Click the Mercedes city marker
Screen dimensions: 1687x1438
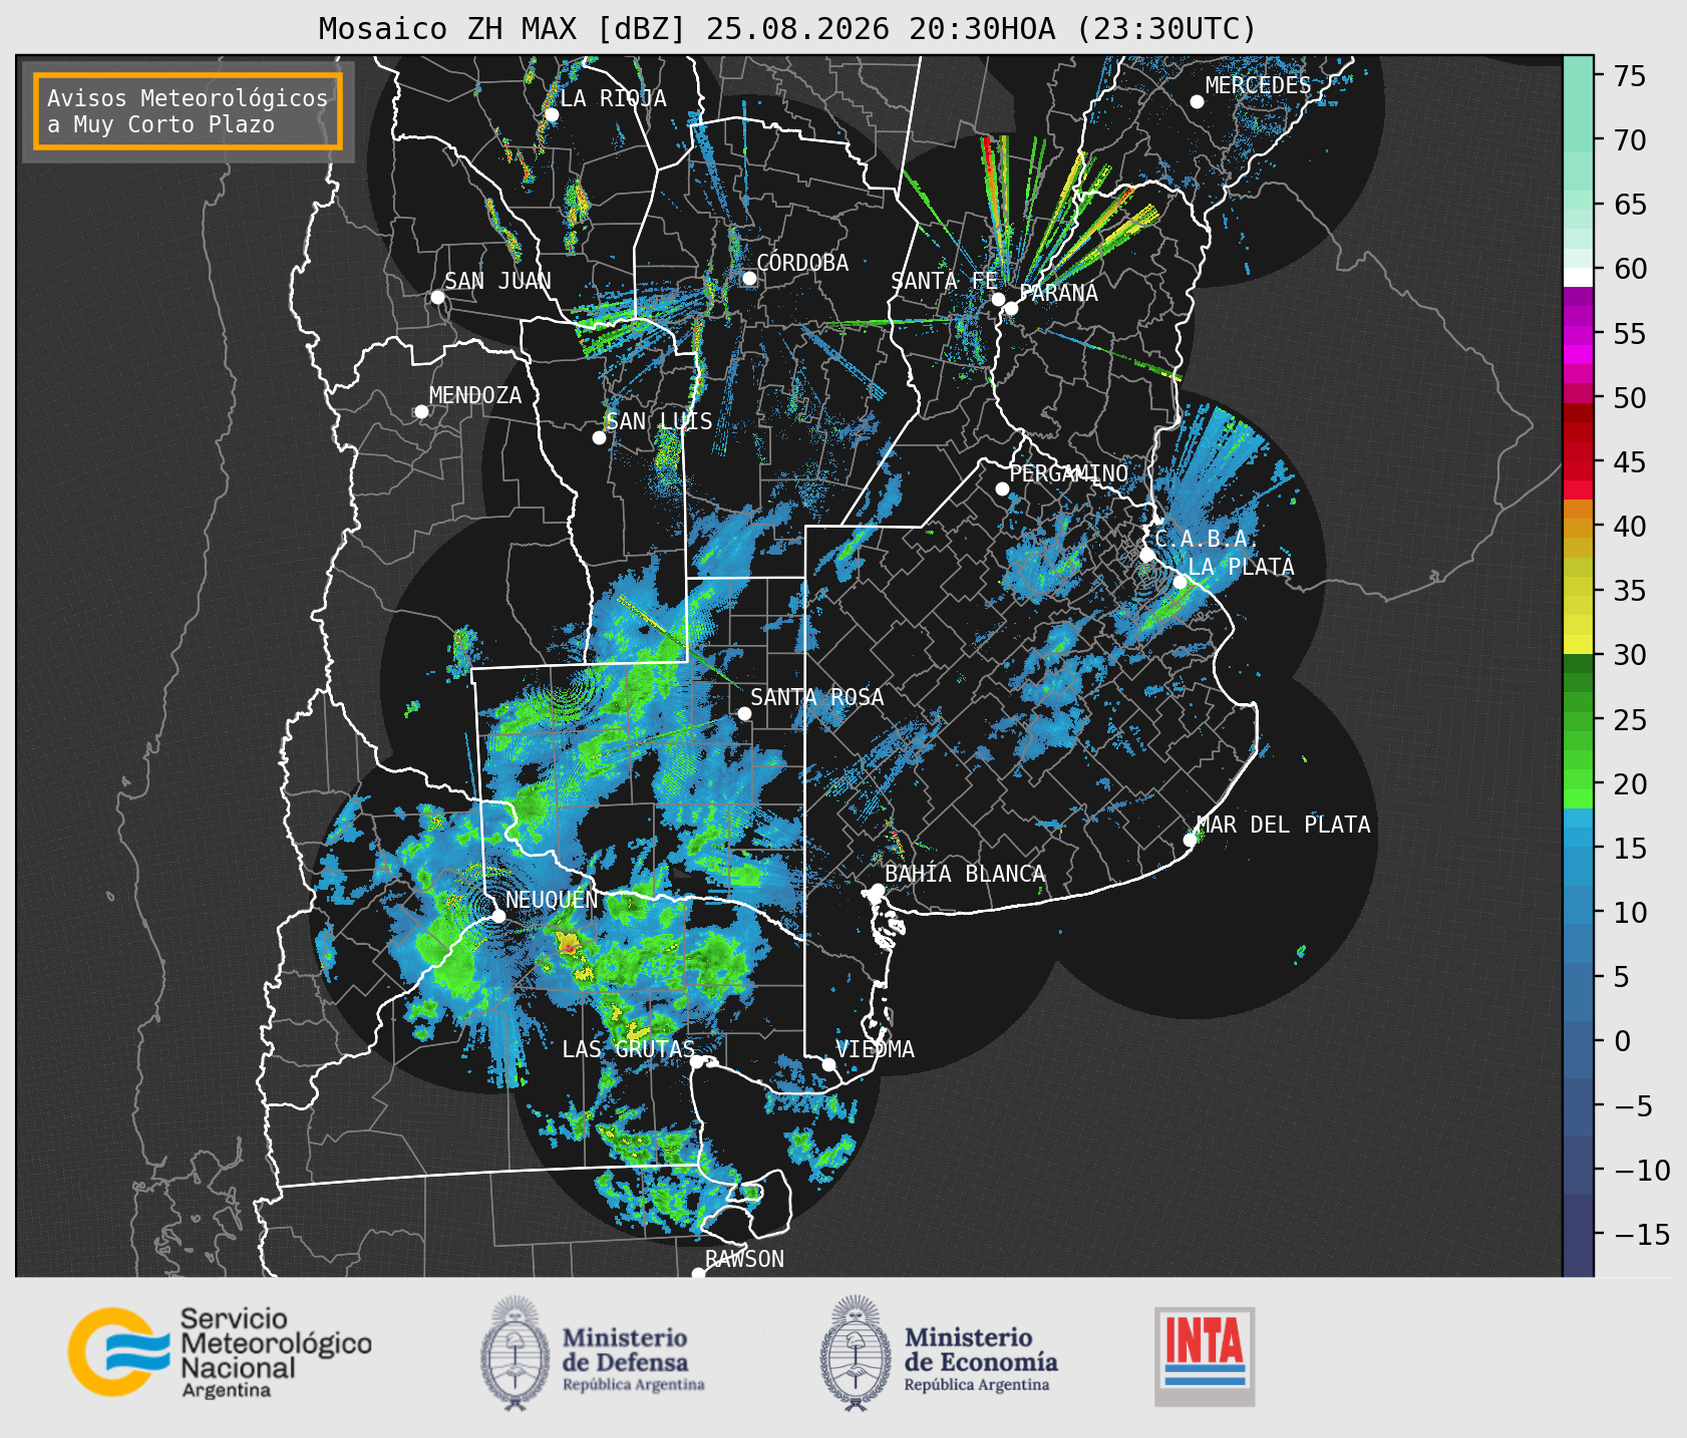coord(1197,102)
